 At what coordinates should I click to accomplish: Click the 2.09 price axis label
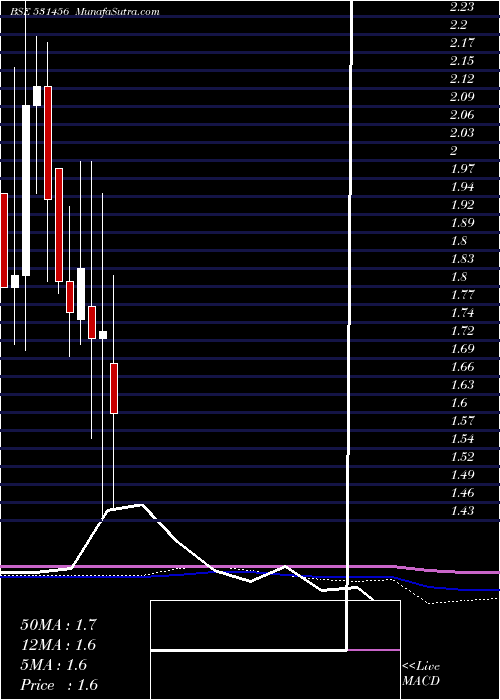[462, 97]
